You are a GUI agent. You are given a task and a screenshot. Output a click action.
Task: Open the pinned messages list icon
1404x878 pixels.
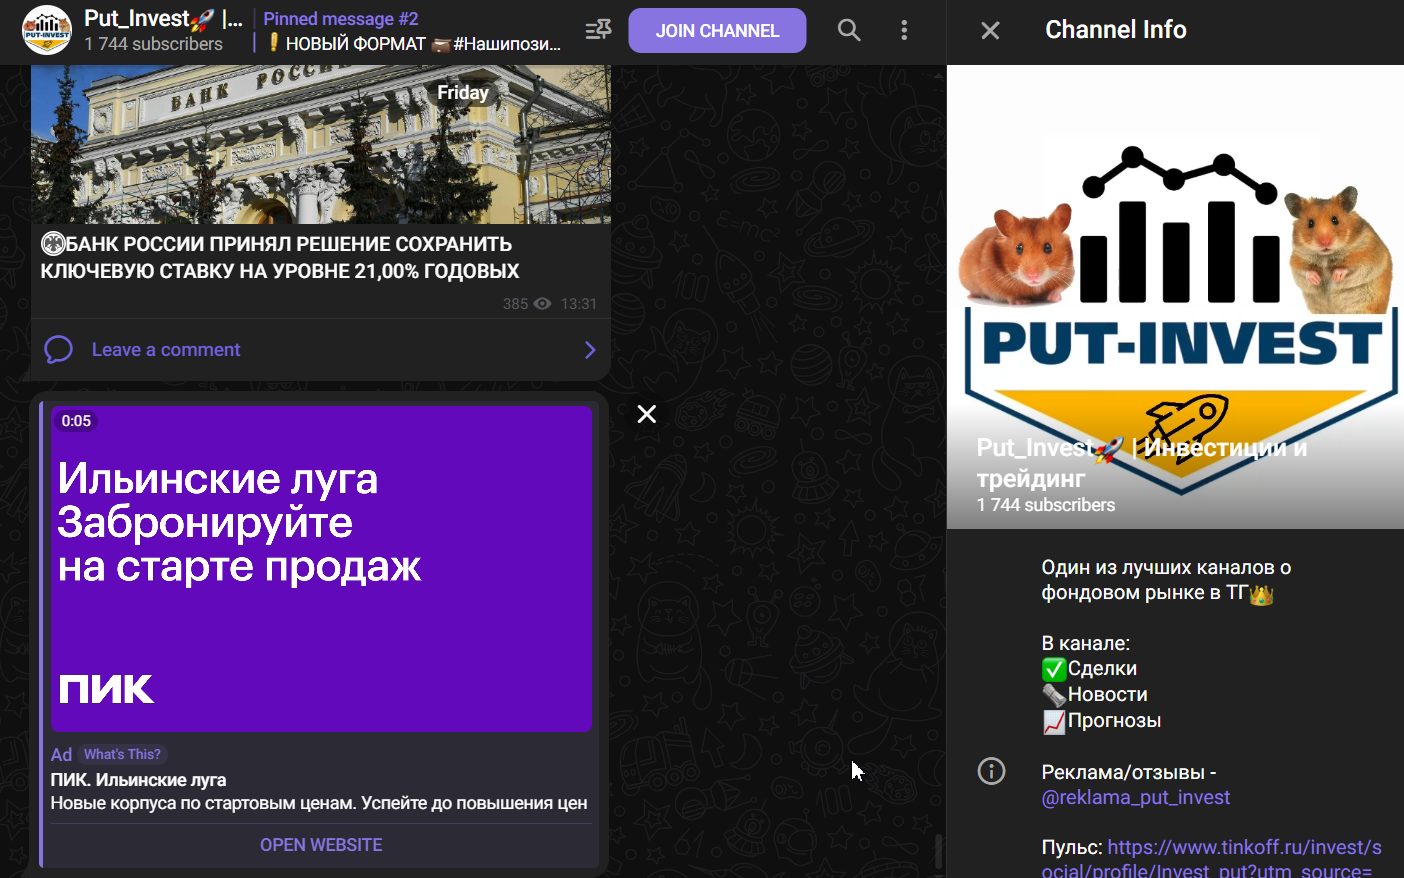(x=598, y=30)
